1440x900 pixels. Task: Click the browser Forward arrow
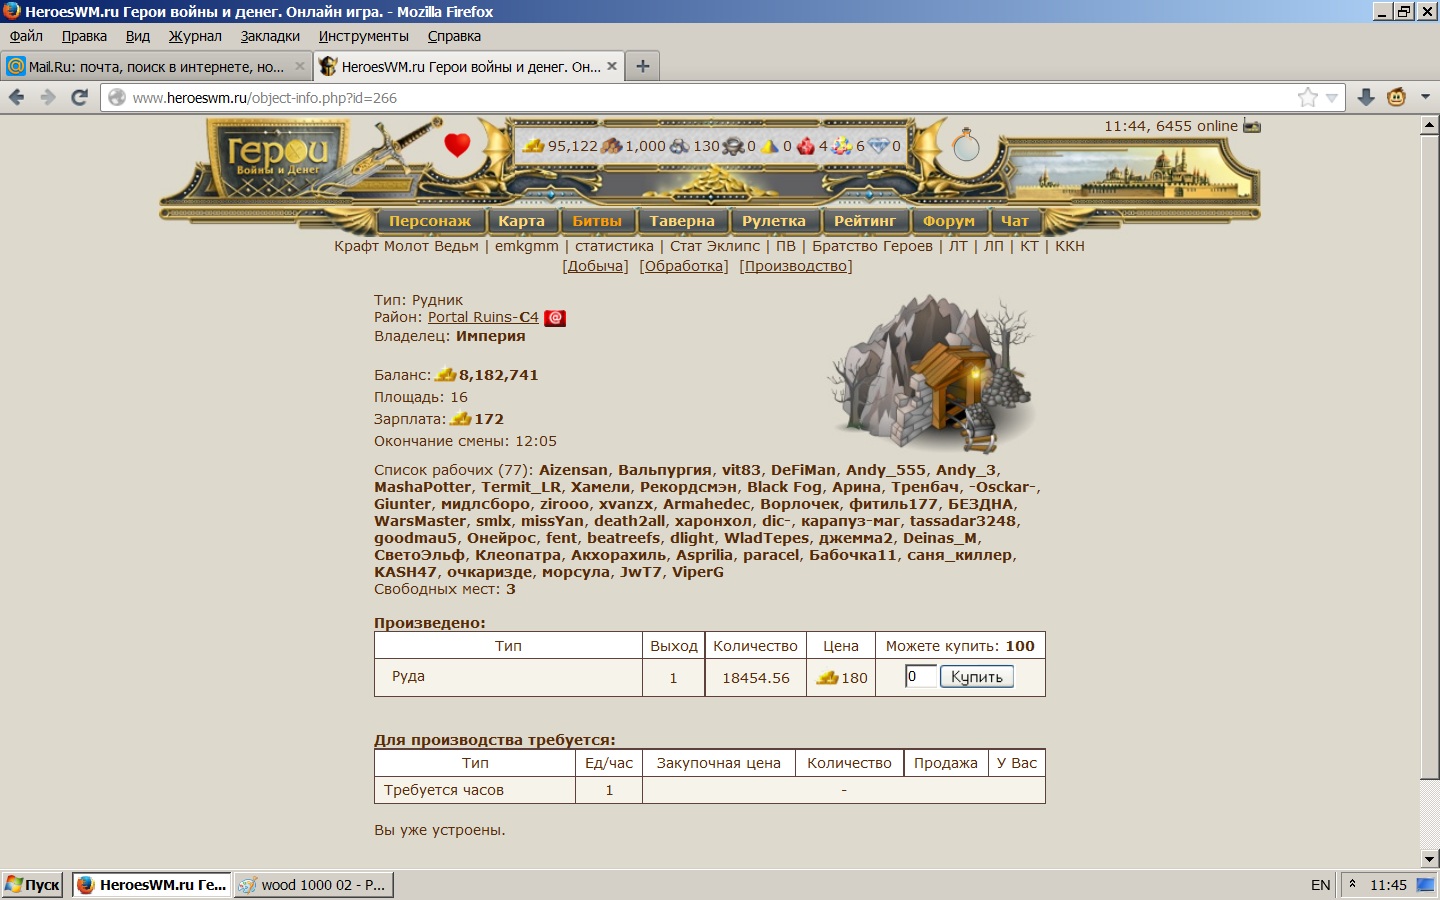(x=48, y=97)
